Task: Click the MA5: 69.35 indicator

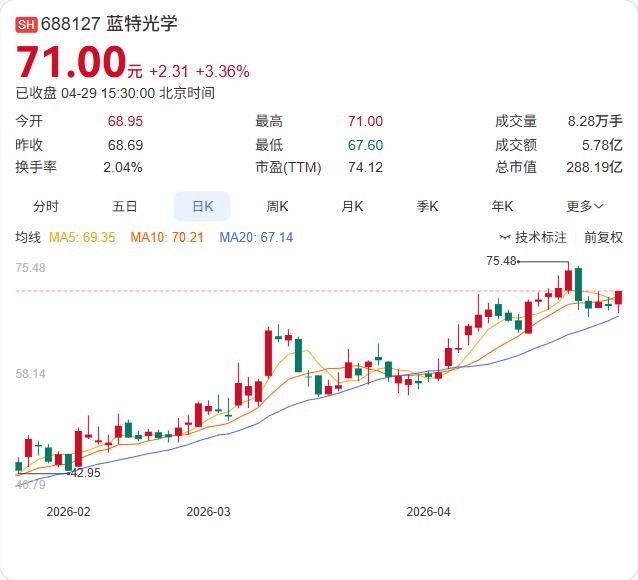Action: 82,237
